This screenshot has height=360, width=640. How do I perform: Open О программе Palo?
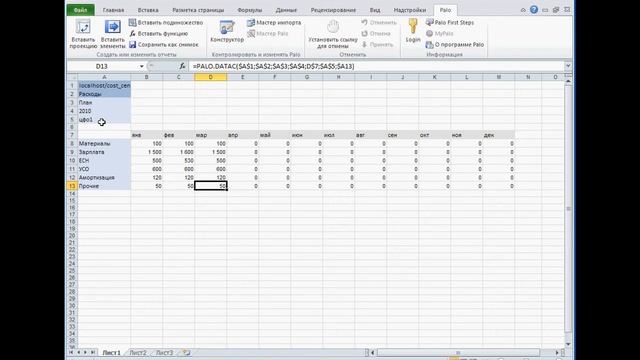(455, 44)
